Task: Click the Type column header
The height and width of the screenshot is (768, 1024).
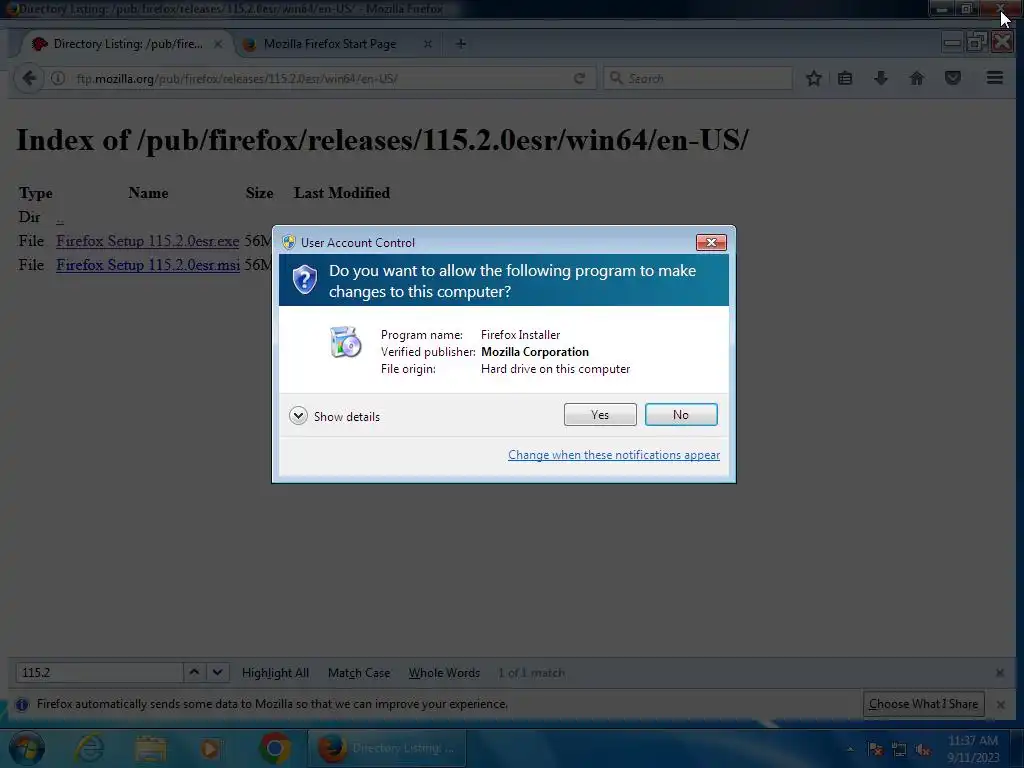Action: 35,193
